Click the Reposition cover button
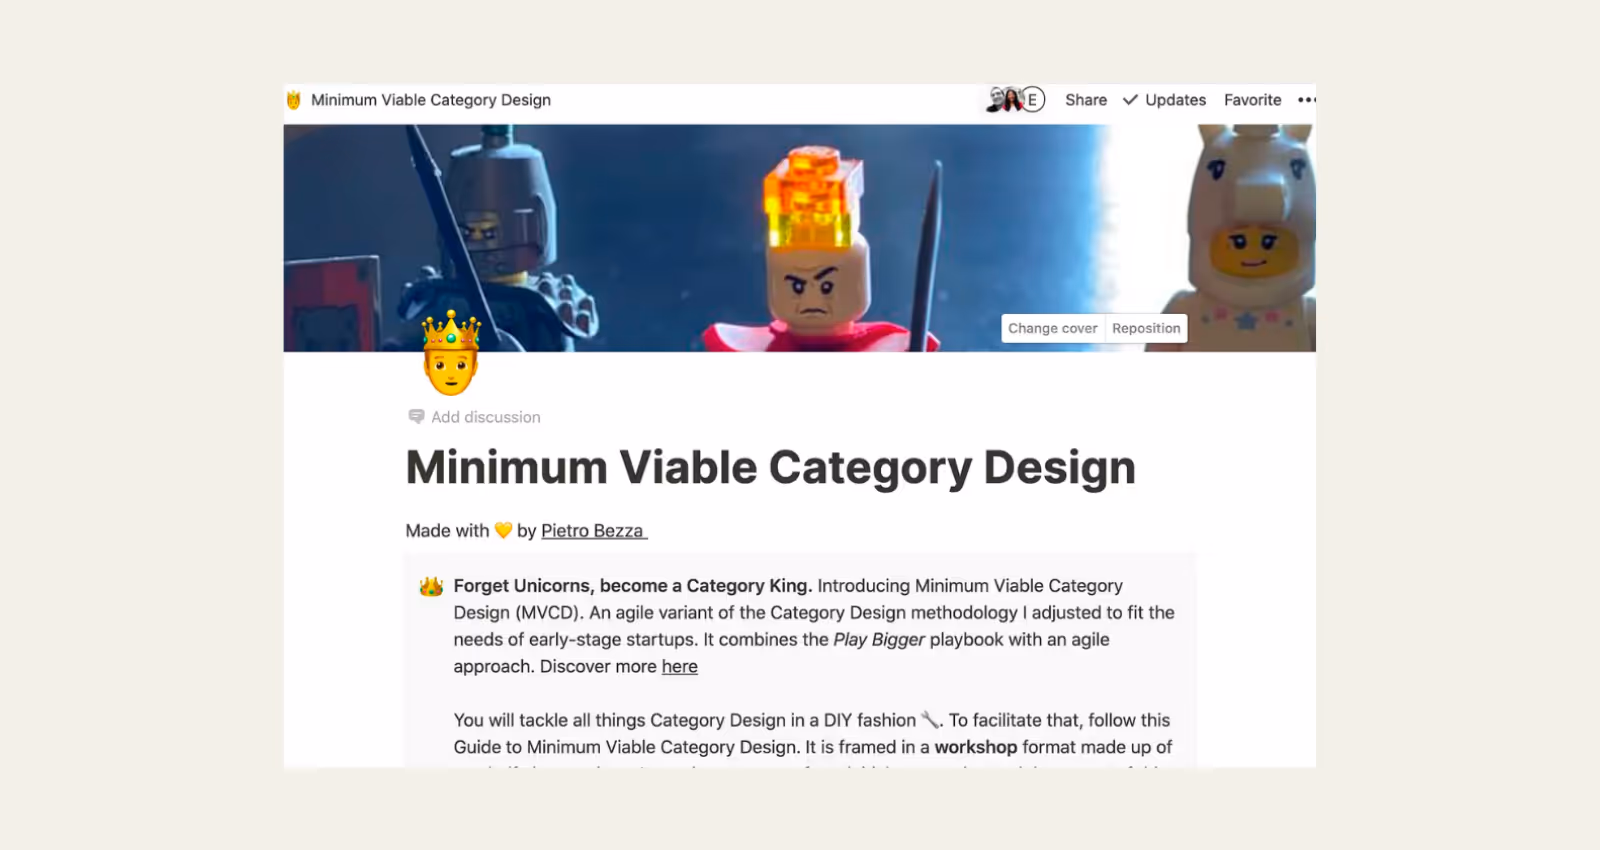 point(1146,328)
